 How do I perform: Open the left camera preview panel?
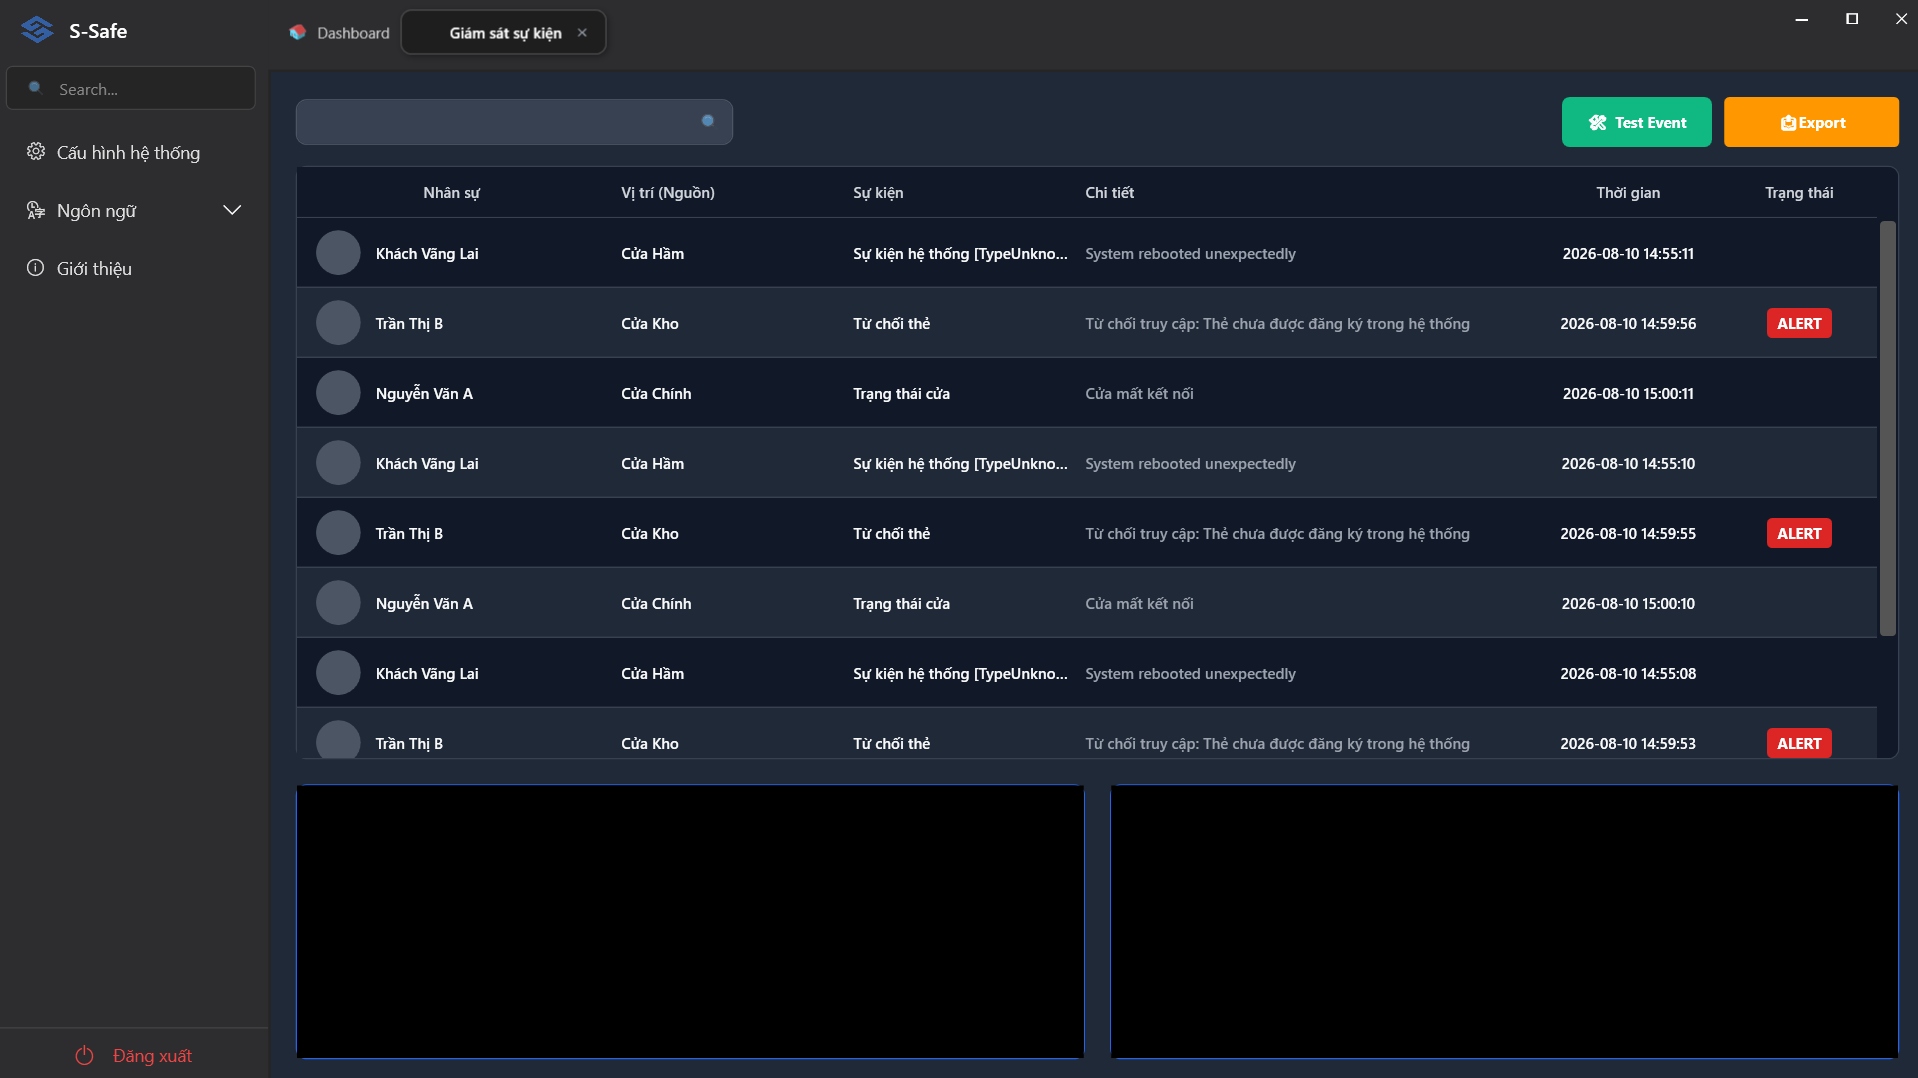[690, 921]
